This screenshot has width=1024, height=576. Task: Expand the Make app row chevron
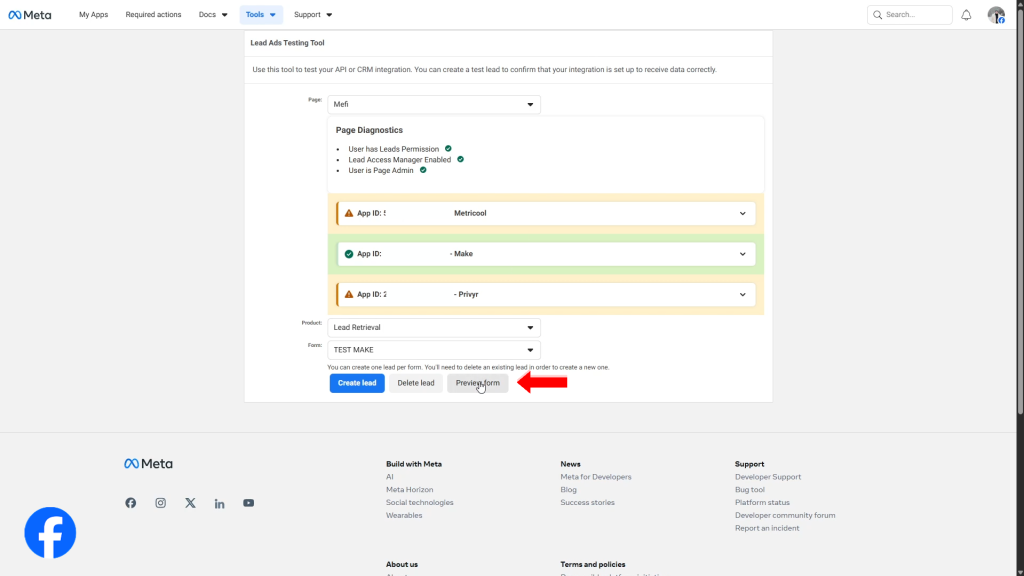(743, 254)
